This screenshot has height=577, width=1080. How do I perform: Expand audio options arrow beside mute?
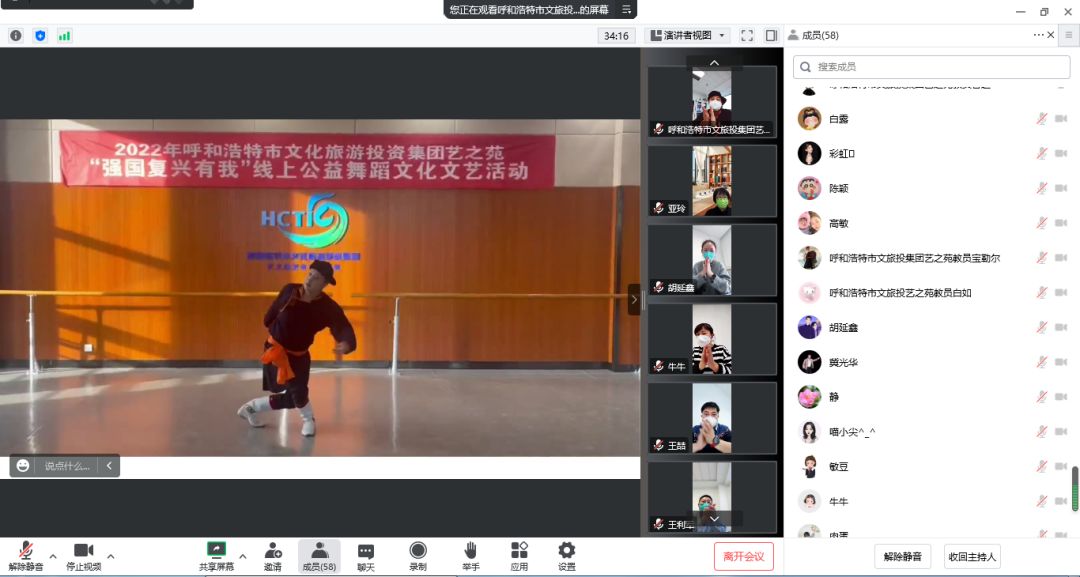pyautogui.click(x=53, y=556)
